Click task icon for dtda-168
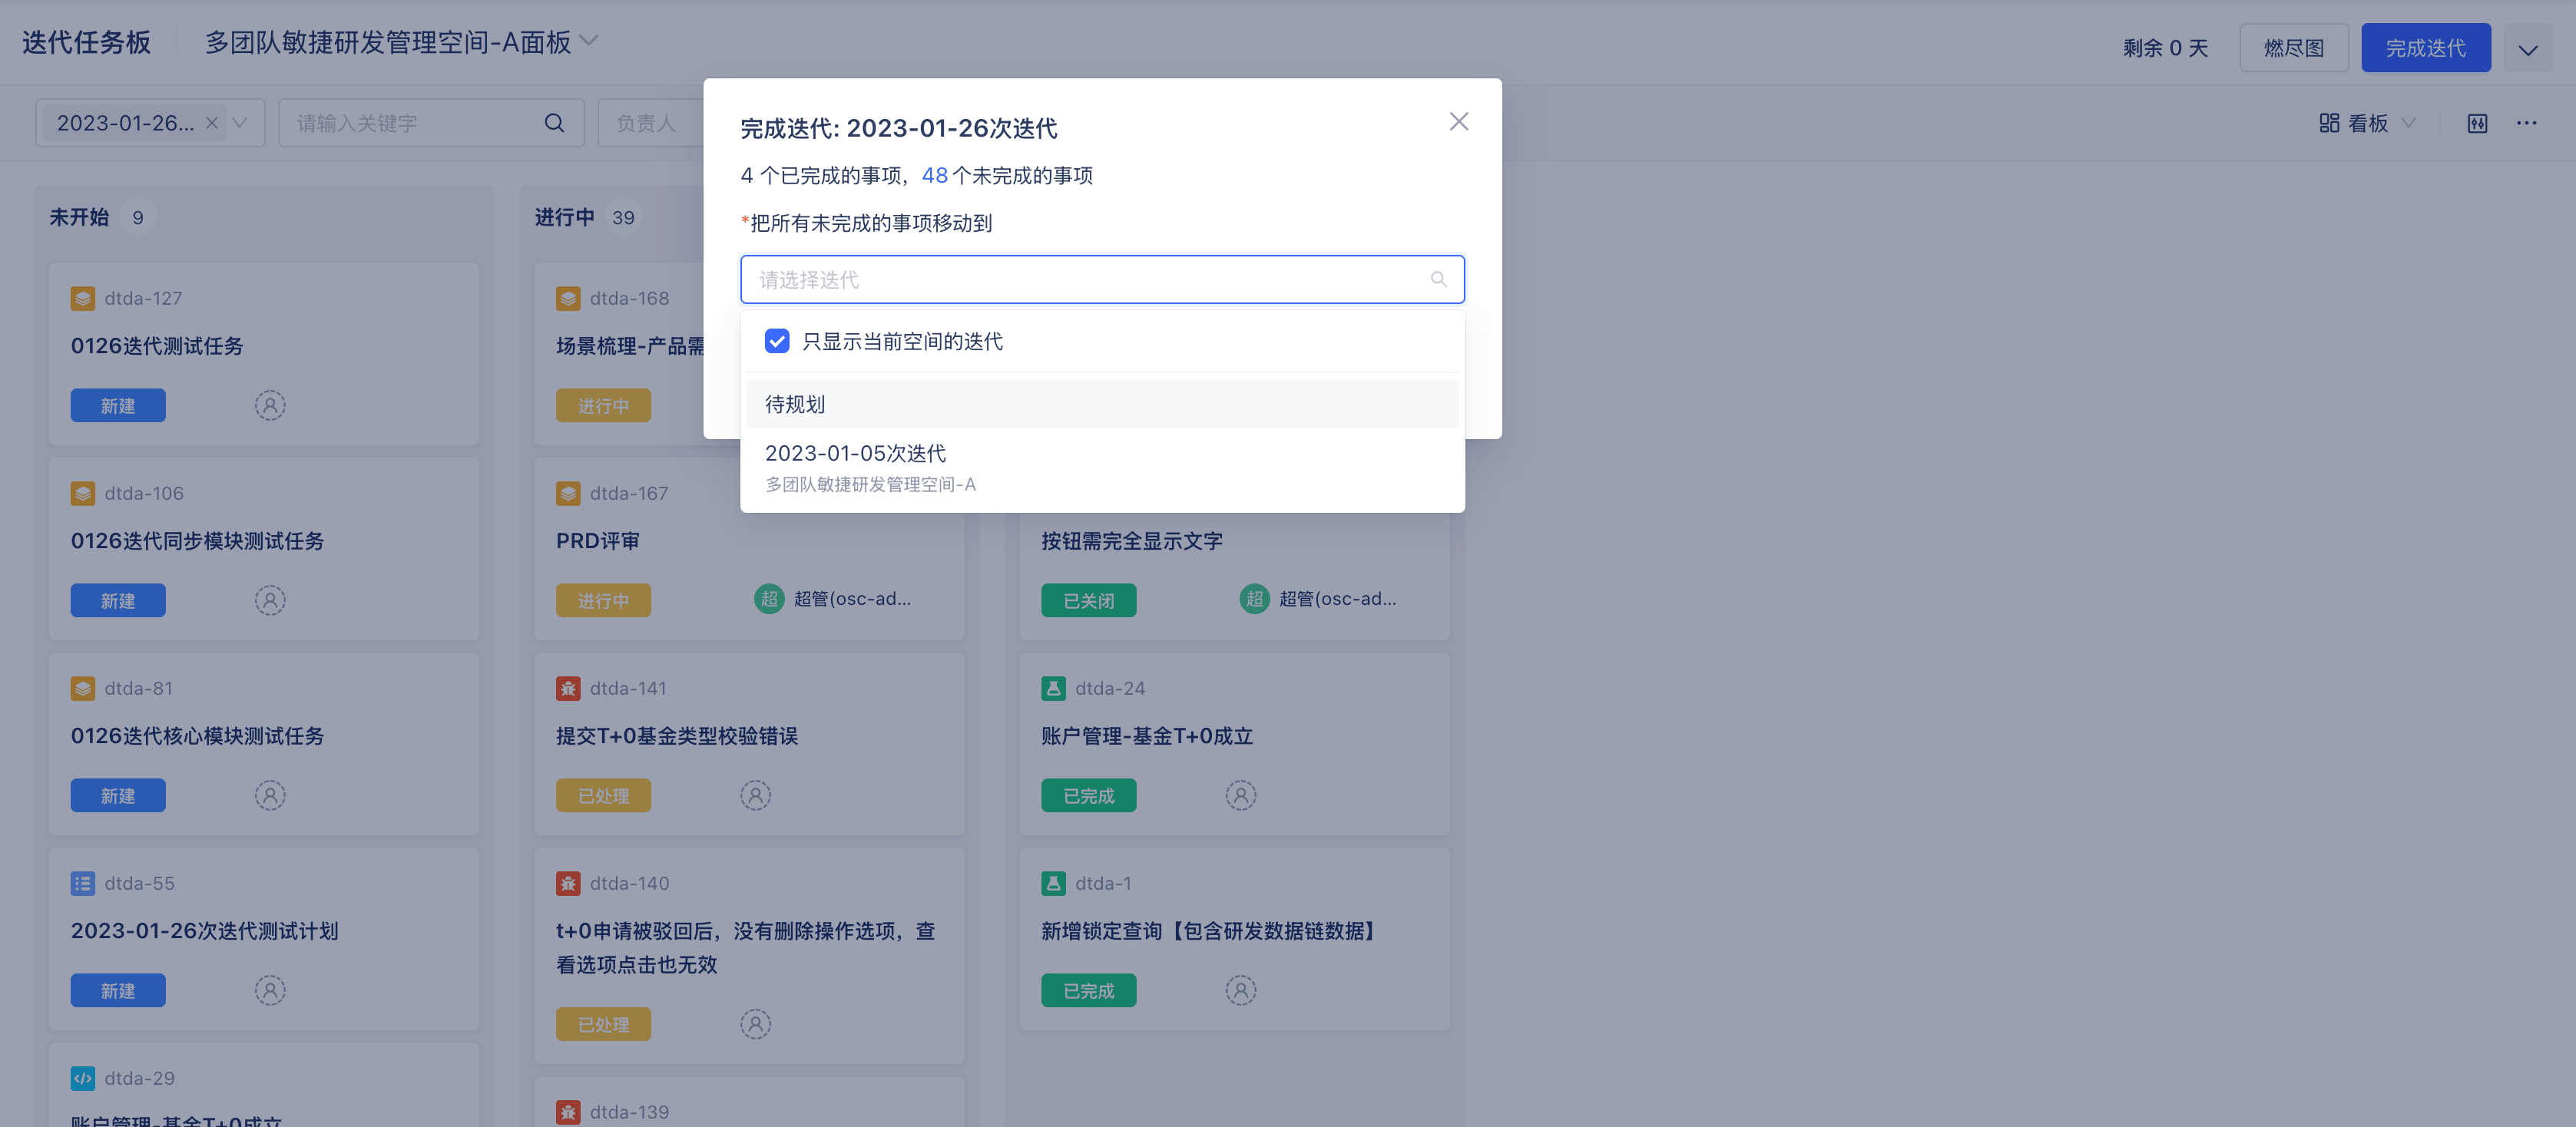This screenshot has height=1127, width=2576. pos(568,298)
